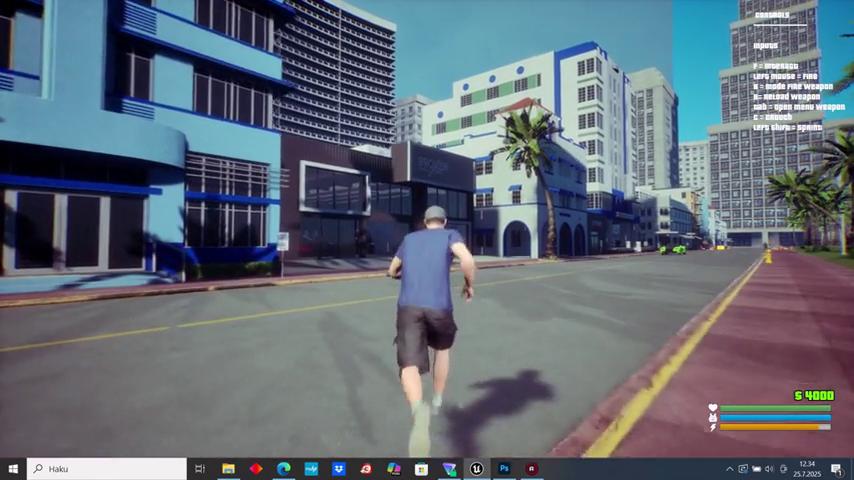
Task: Click the 'C = Crouch' control hint
Action: point(773,117)
